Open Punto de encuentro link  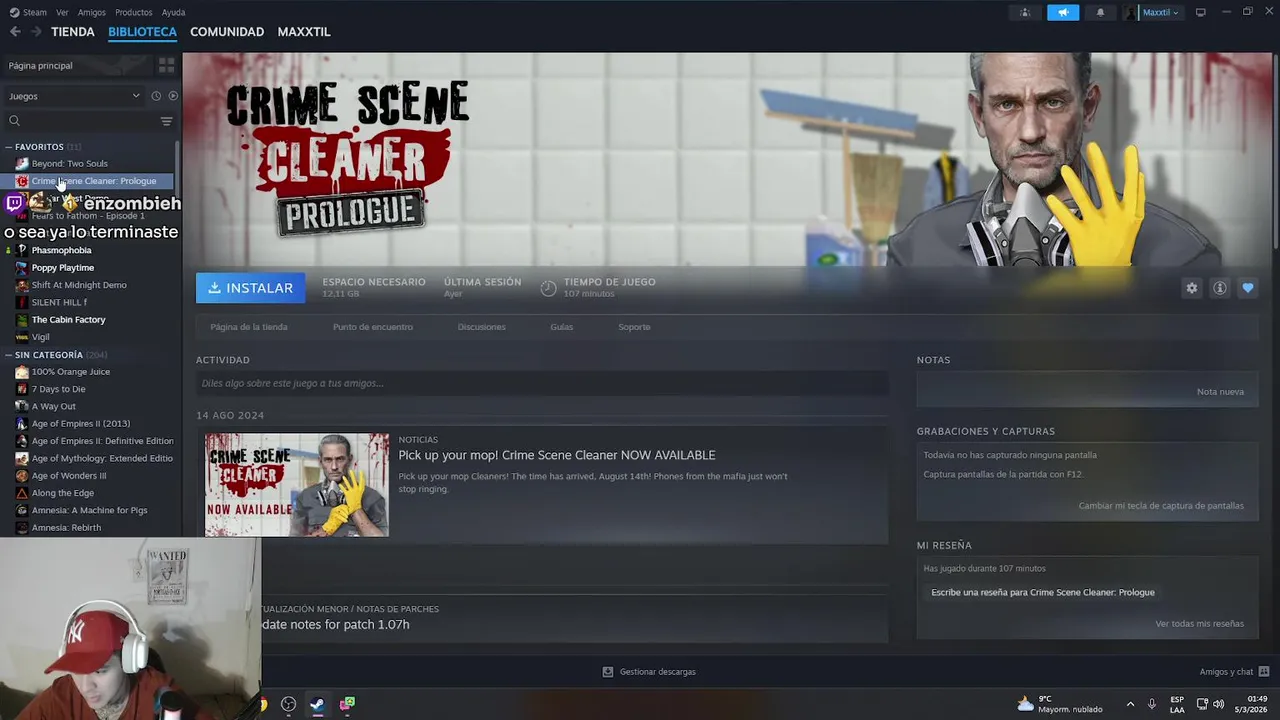(x=373, y=327)
